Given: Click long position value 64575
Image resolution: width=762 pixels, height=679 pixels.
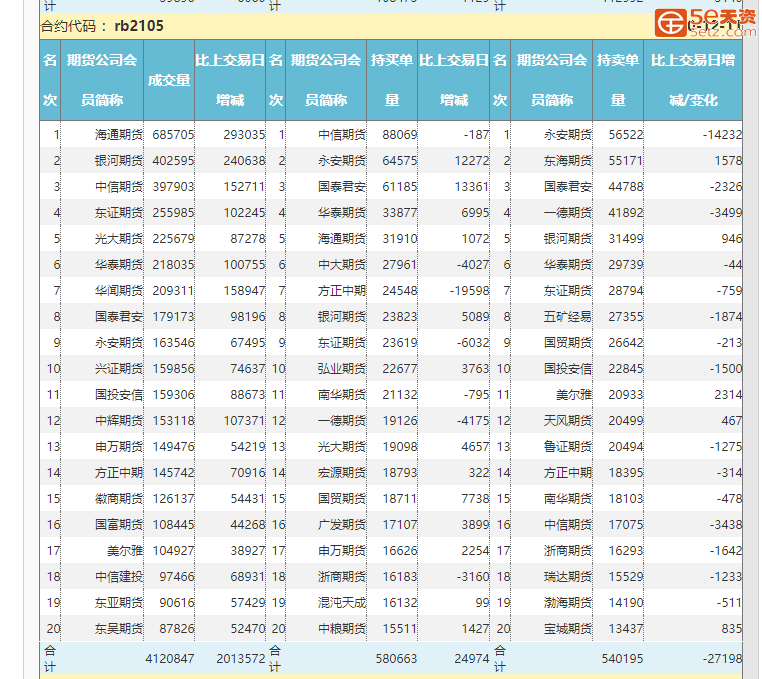Looking at the screenshot, I should tap(399, 161).
